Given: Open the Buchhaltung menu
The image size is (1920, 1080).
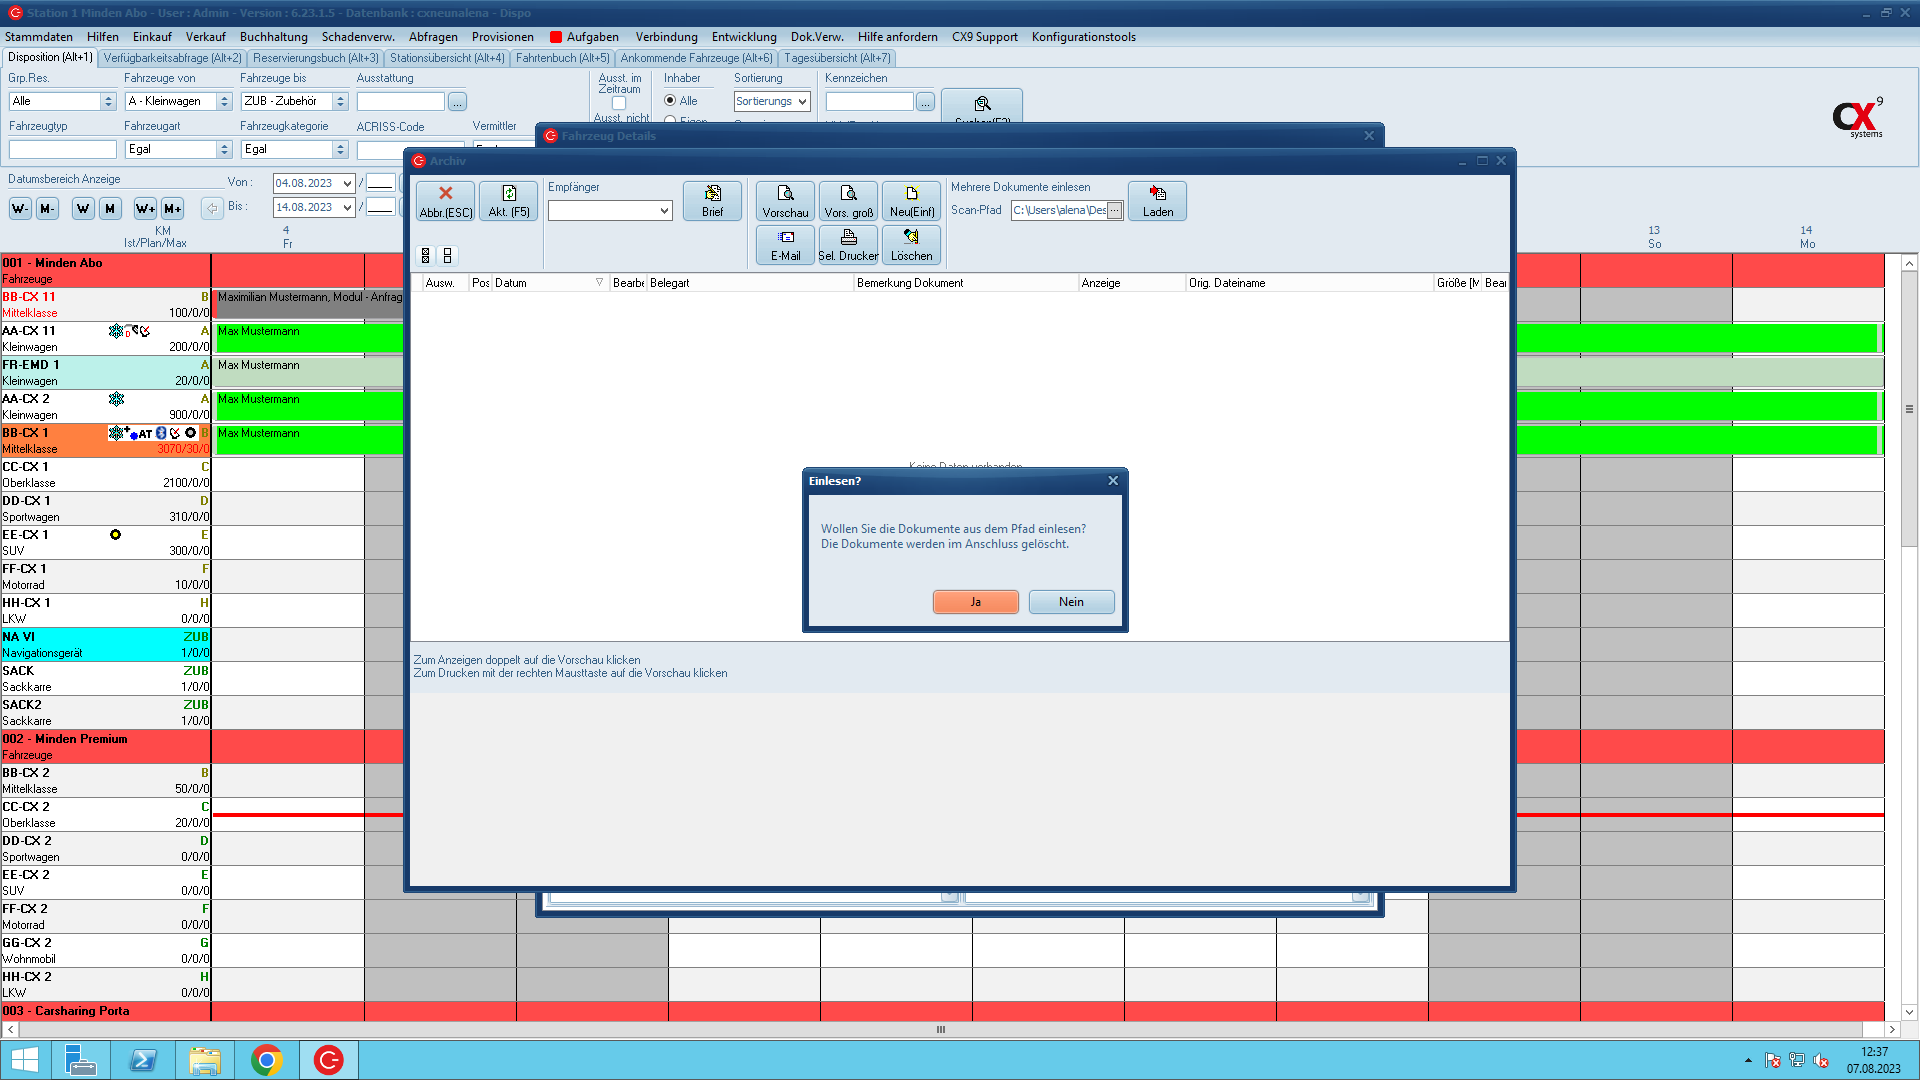Looking at the screenshot, I should tap(273, 37).
